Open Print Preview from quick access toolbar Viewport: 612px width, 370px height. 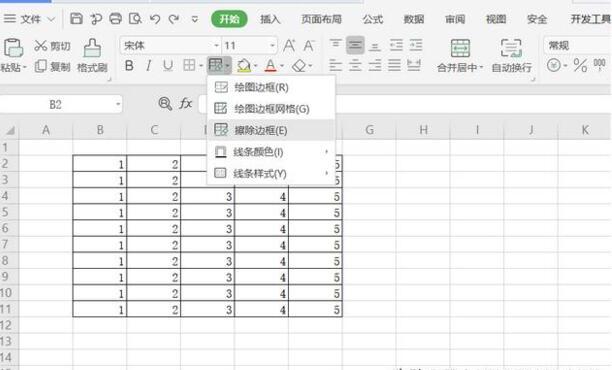(x=135, y=19)
